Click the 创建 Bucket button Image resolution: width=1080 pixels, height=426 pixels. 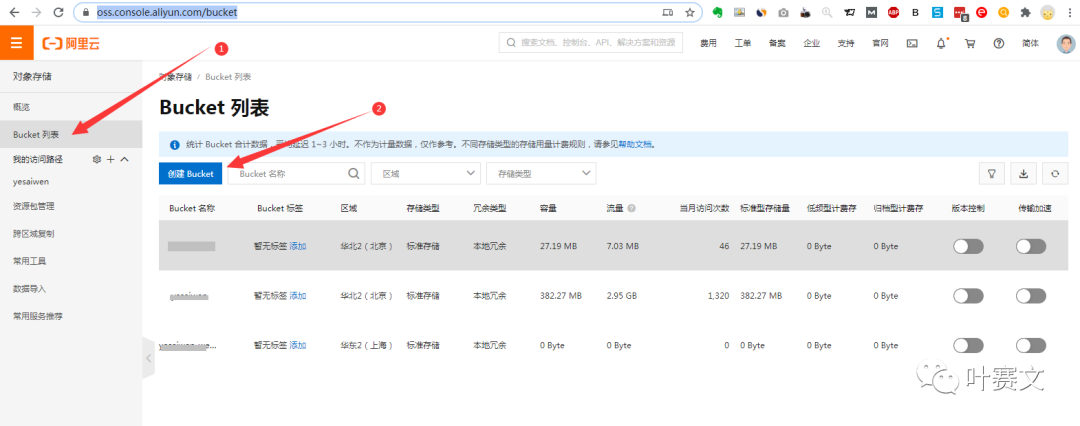click(x=191, y=174)
